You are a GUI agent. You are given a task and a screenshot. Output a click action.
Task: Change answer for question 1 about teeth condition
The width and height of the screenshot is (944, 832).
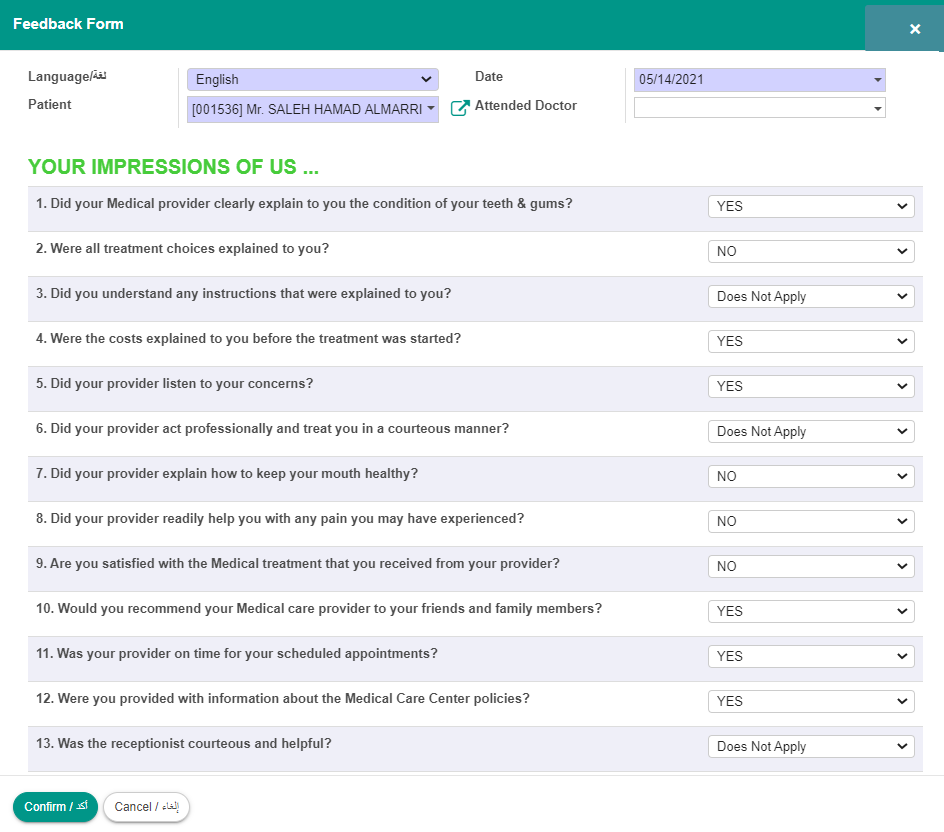tap(811, 206)
